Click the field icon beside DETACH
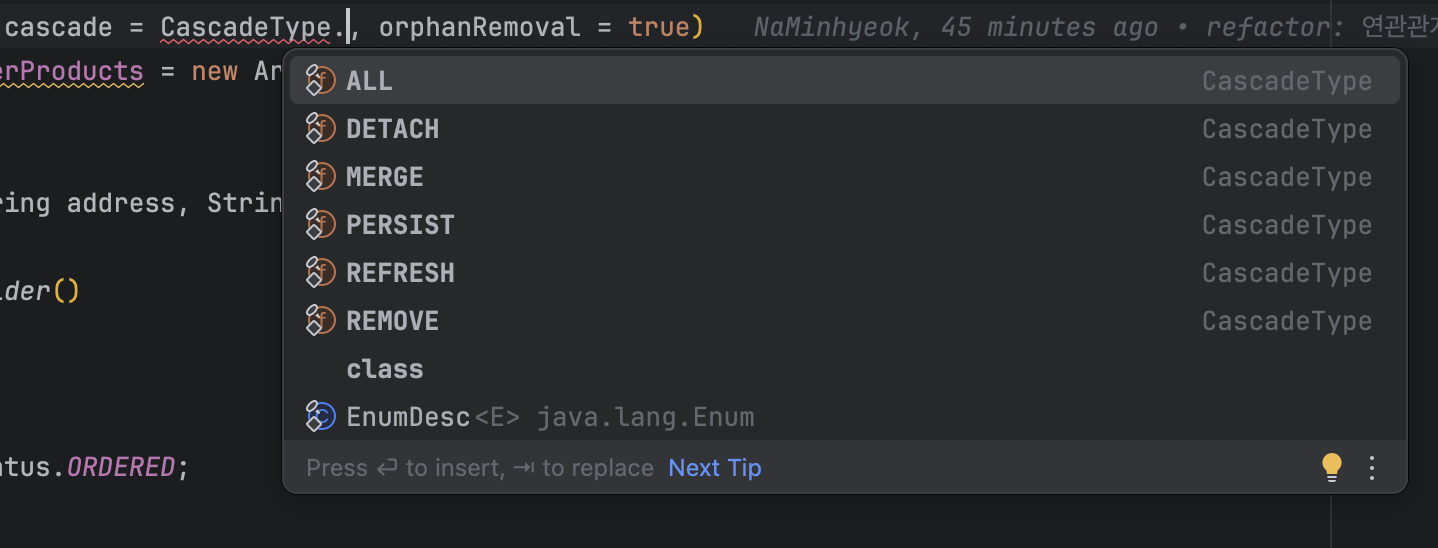 320,129
